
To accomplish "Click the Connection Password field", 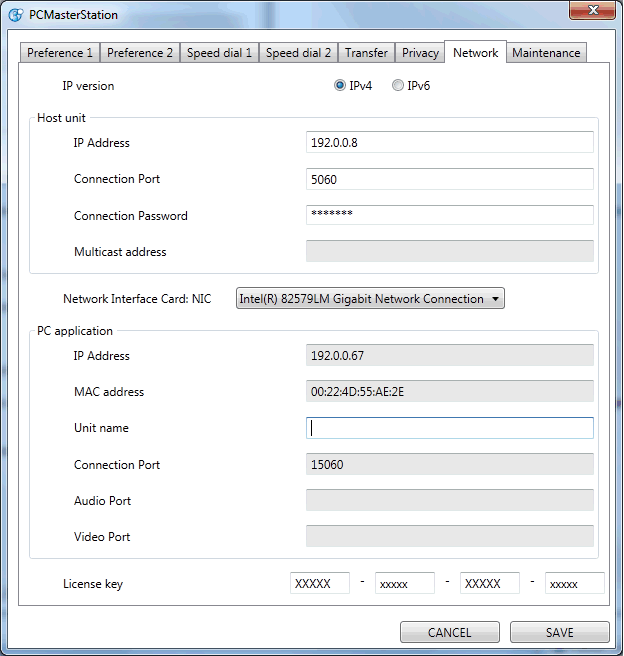I will (x=450, y=215).
